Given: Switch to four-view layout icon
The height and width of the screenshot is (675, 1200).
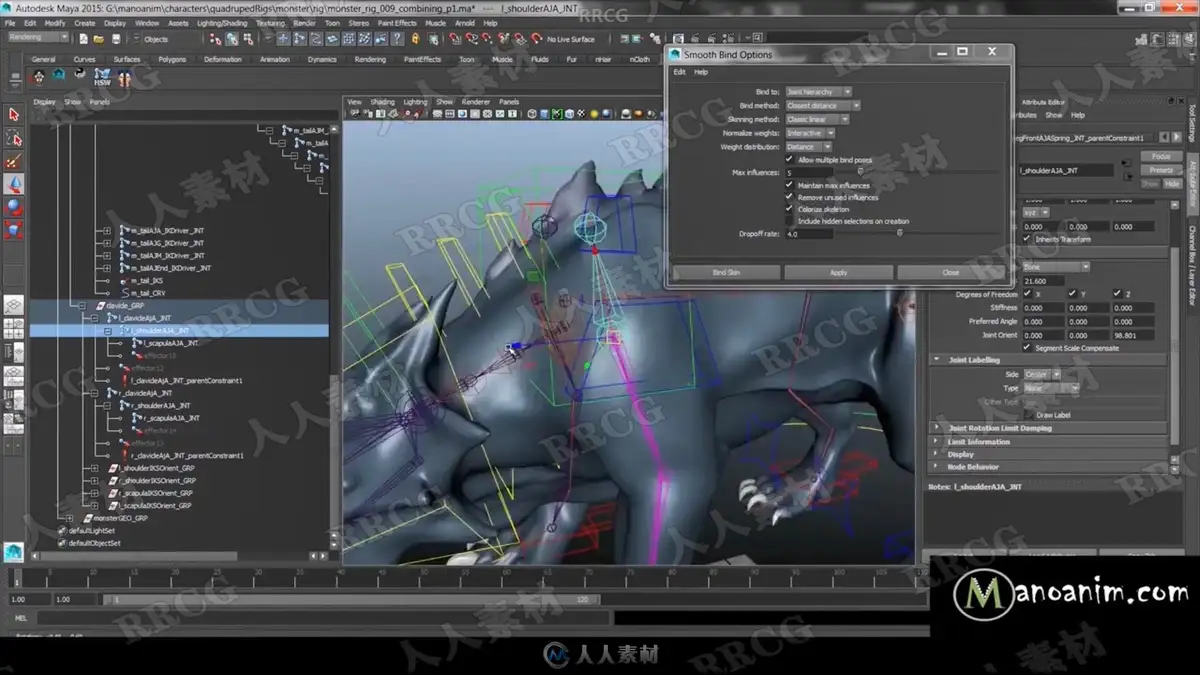Looking at the screenshot, I should (14, 328).
